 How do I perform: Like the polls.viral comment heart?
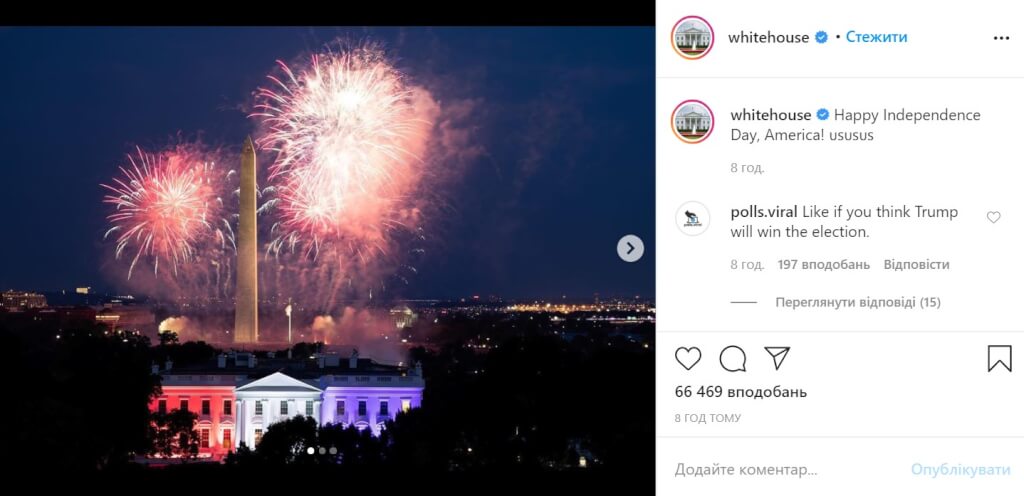pyautogui.click(x=993, y=217)
